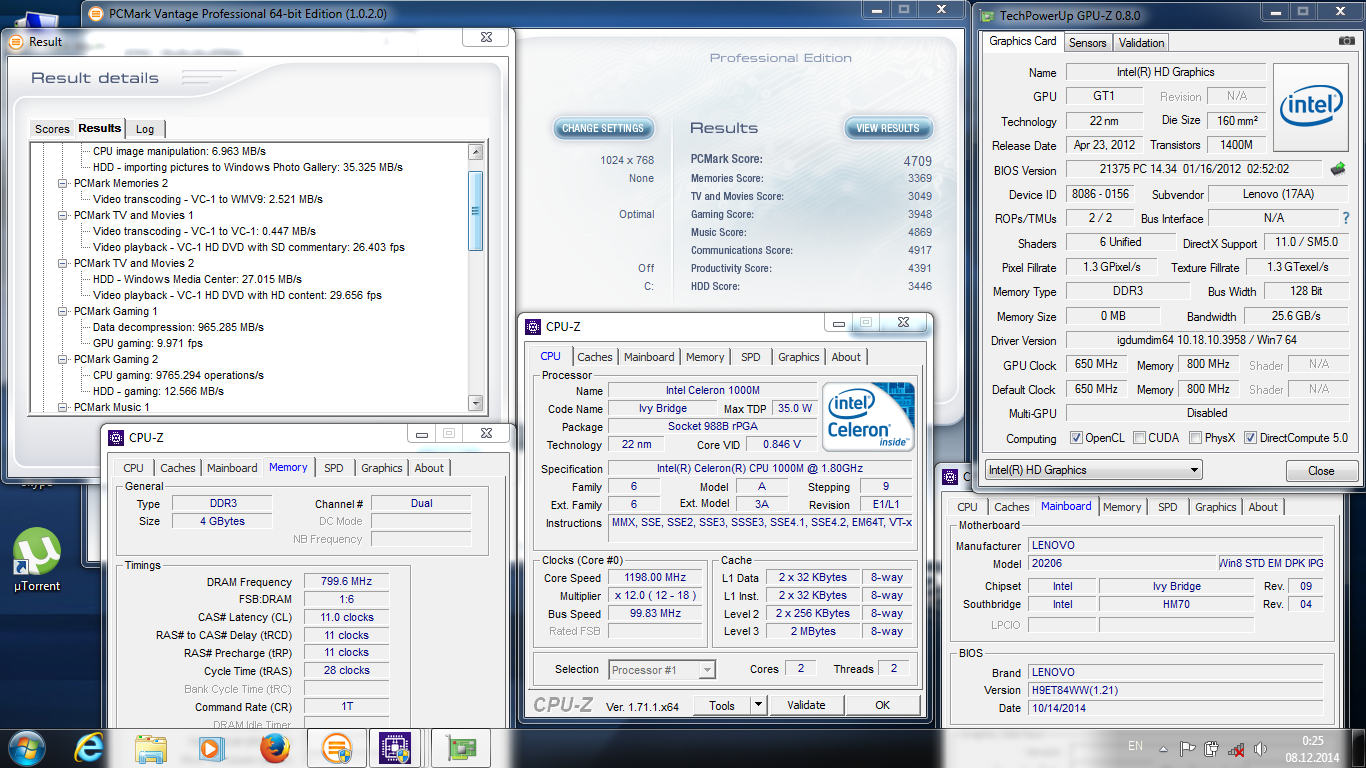This screenshot has height=768, width=1366.
Task: Click the Memory CPU-Z window title icon
Action: point(116,437)
